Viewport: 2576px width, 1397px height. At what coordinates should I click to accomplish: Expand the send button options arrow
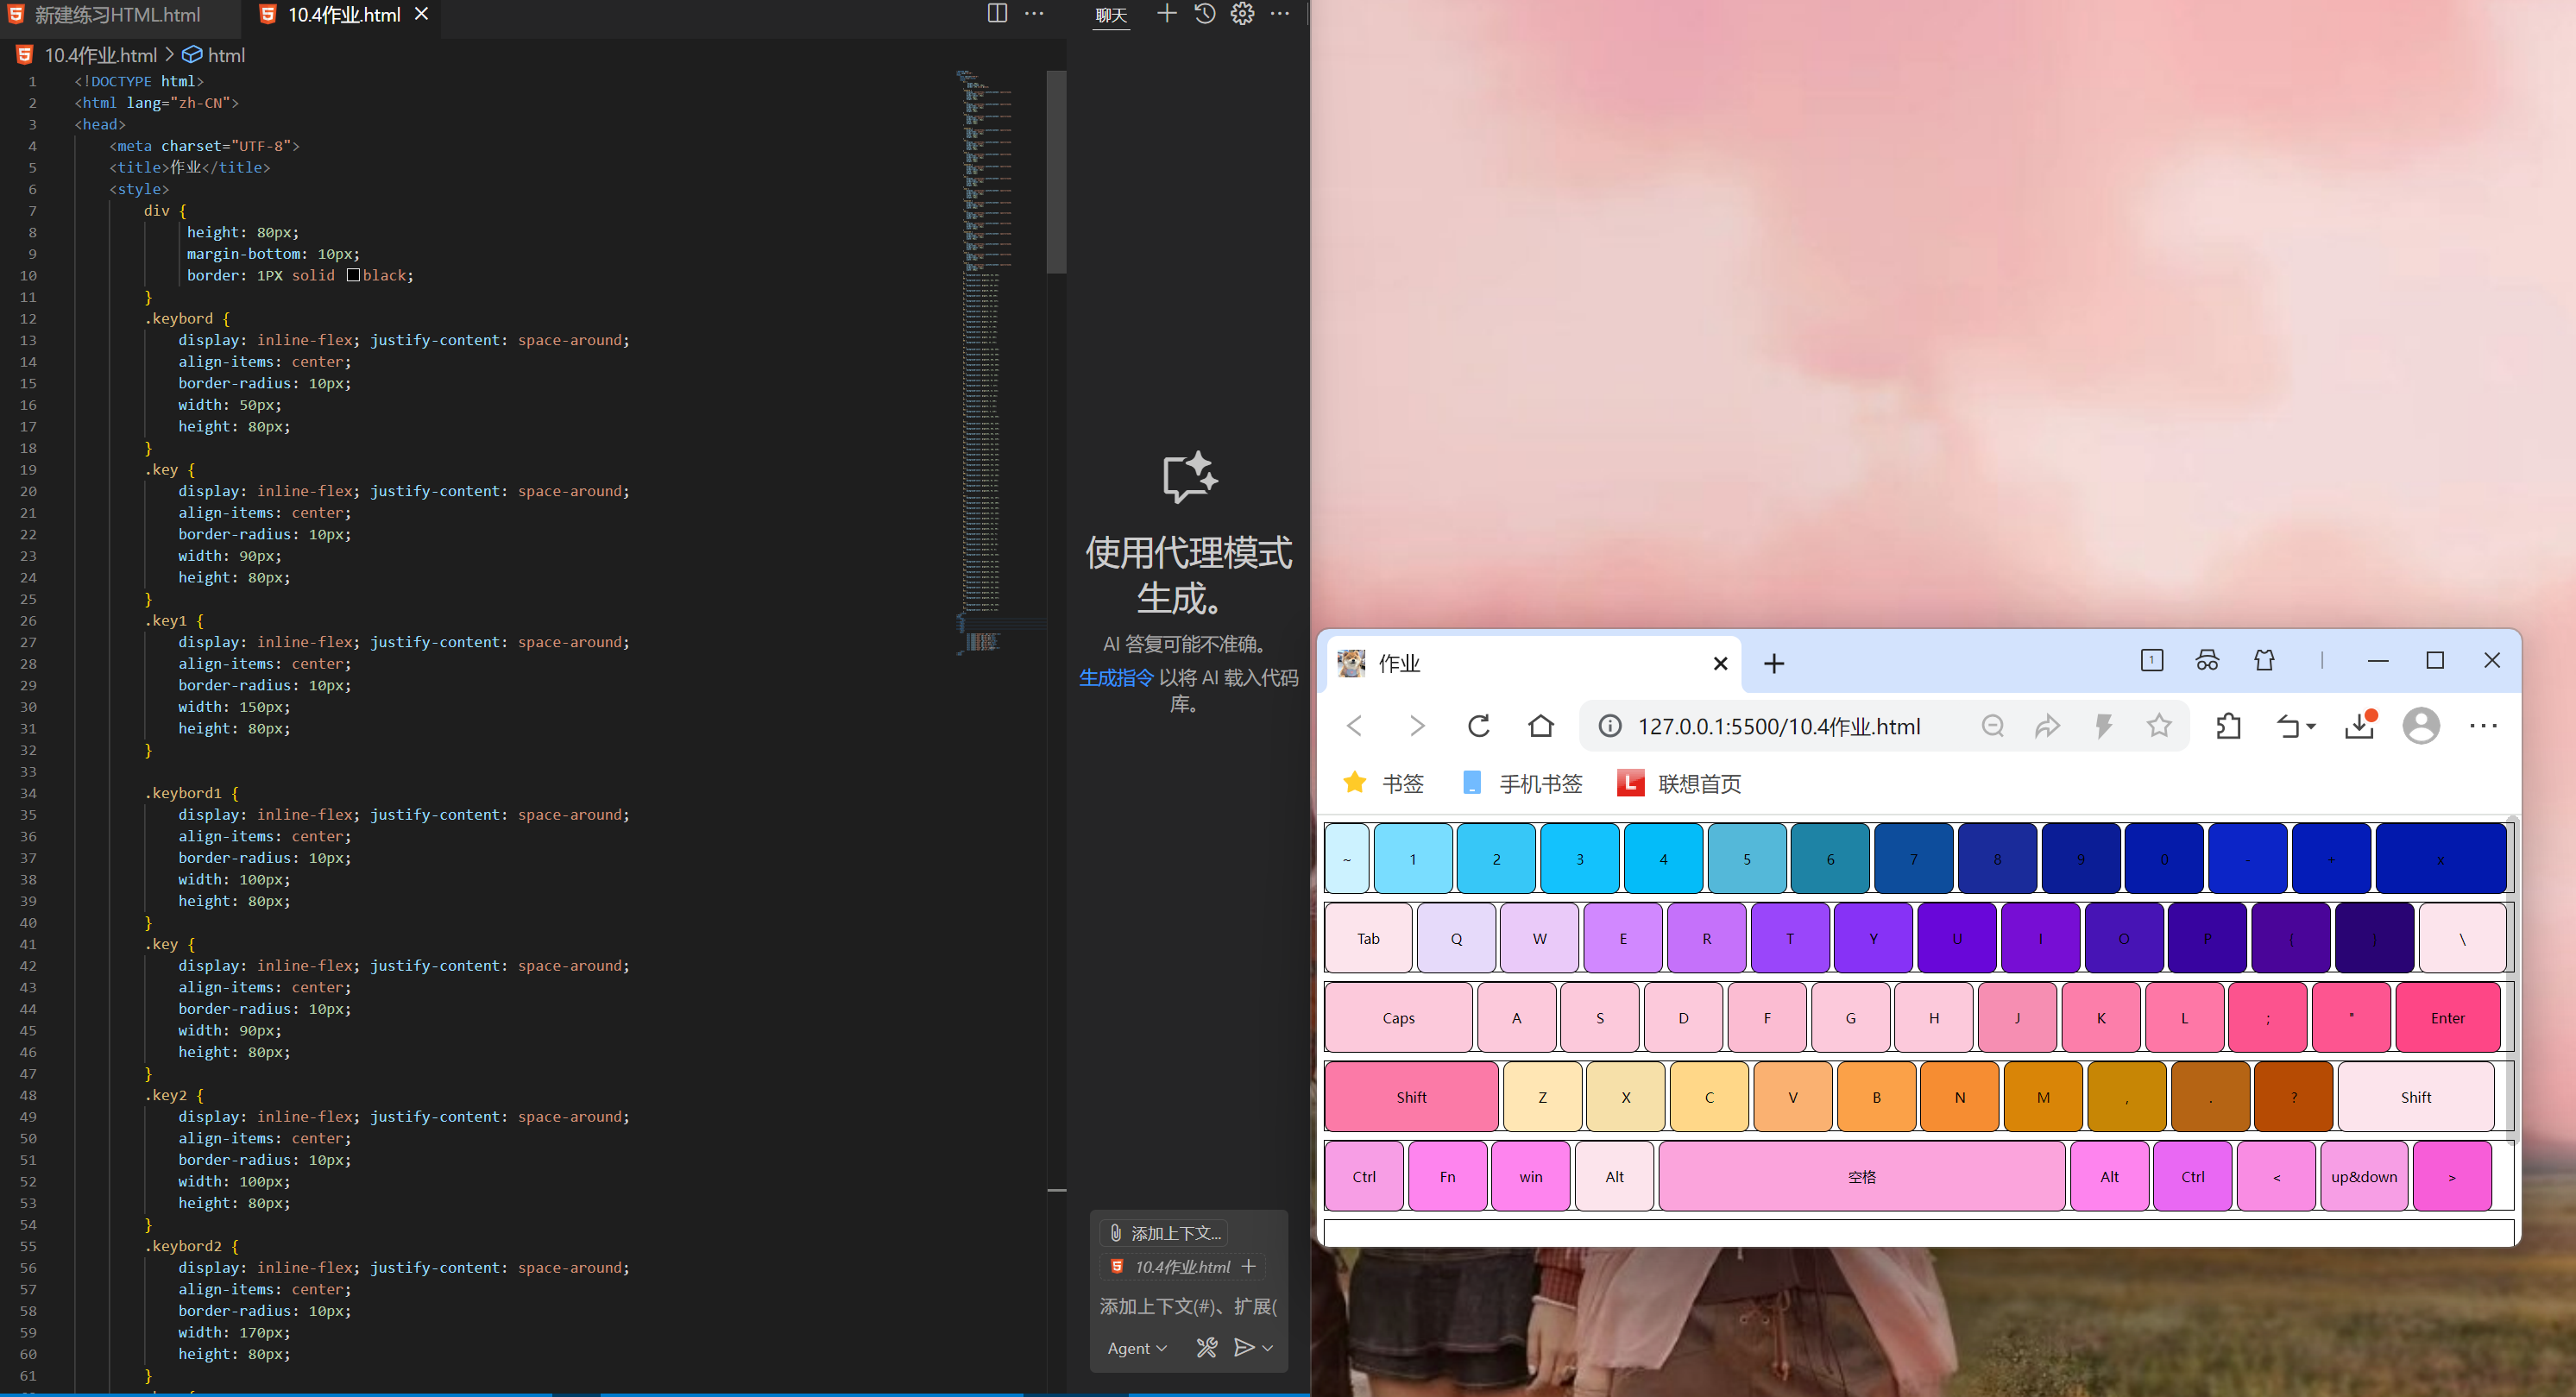[1268, 1348]
